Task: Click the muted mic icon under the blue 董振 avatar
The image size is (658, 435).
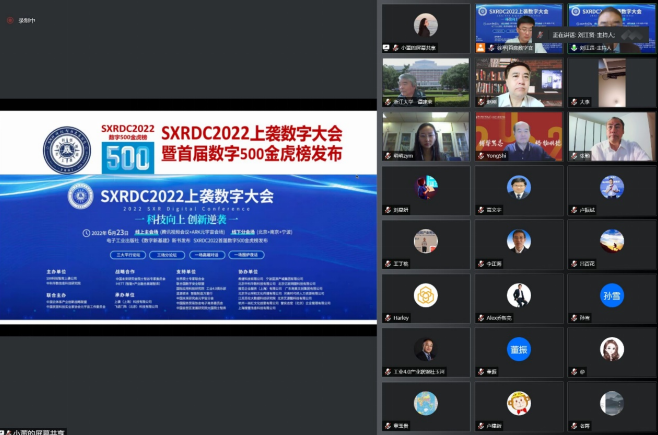Action: pos(481,372)
